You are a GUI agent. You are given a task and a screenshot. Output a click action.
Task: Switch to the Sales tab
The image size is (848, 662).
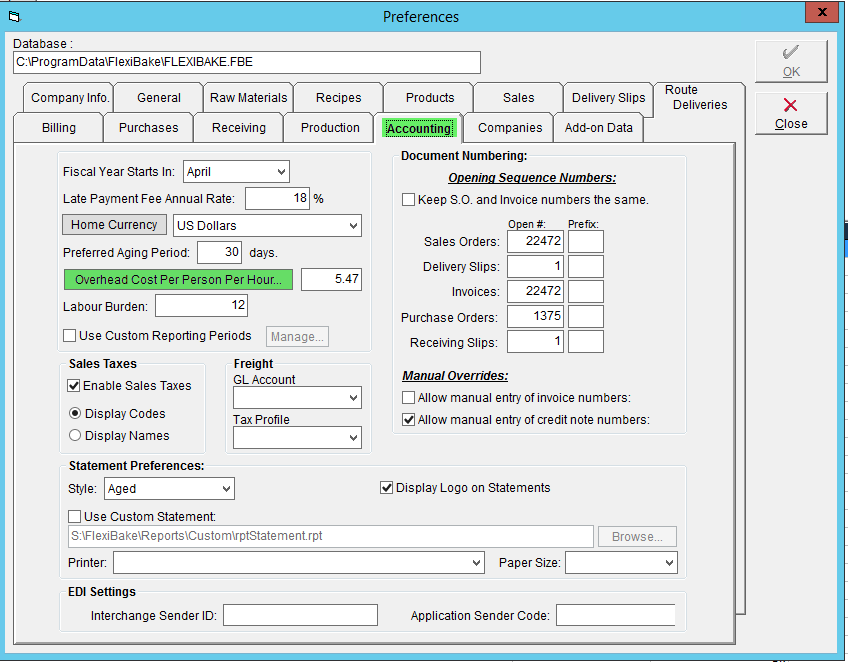point(518,98)
